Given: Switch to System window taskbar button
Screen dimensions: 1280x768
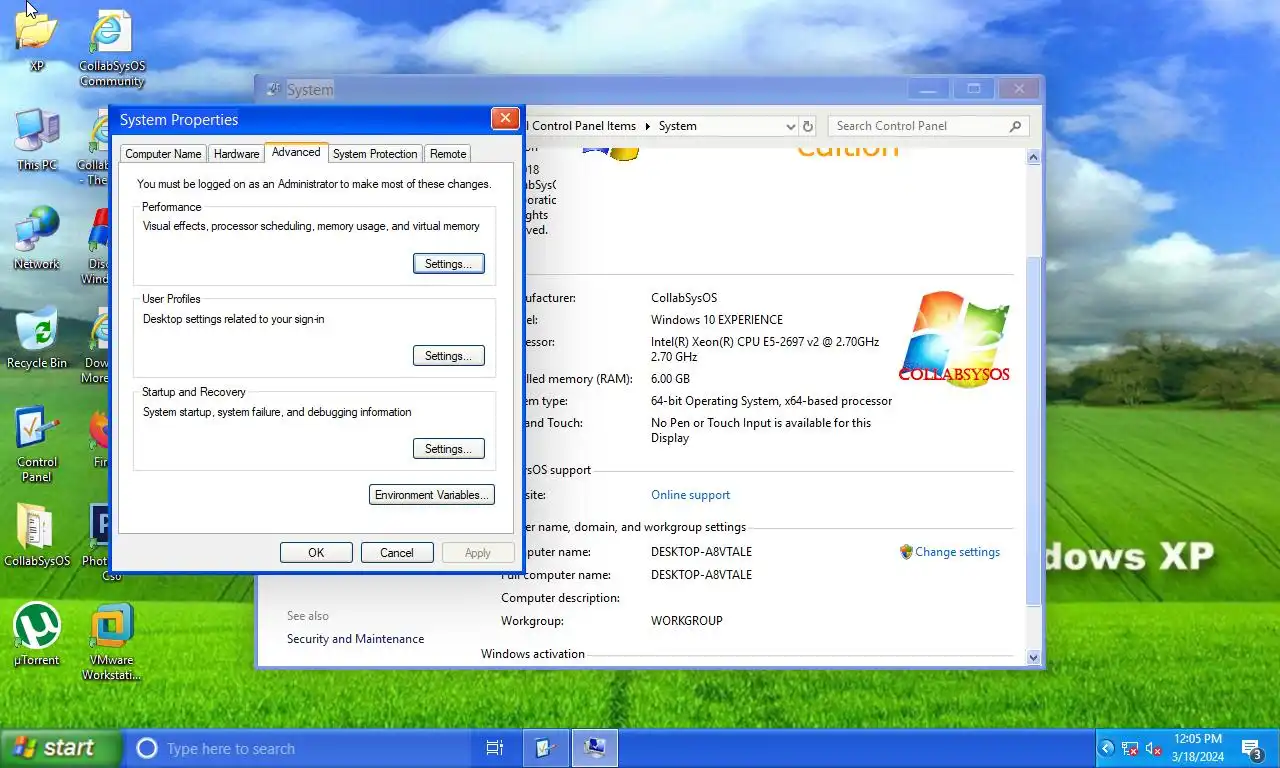Looking at the screenshot, I should point(594,748).
